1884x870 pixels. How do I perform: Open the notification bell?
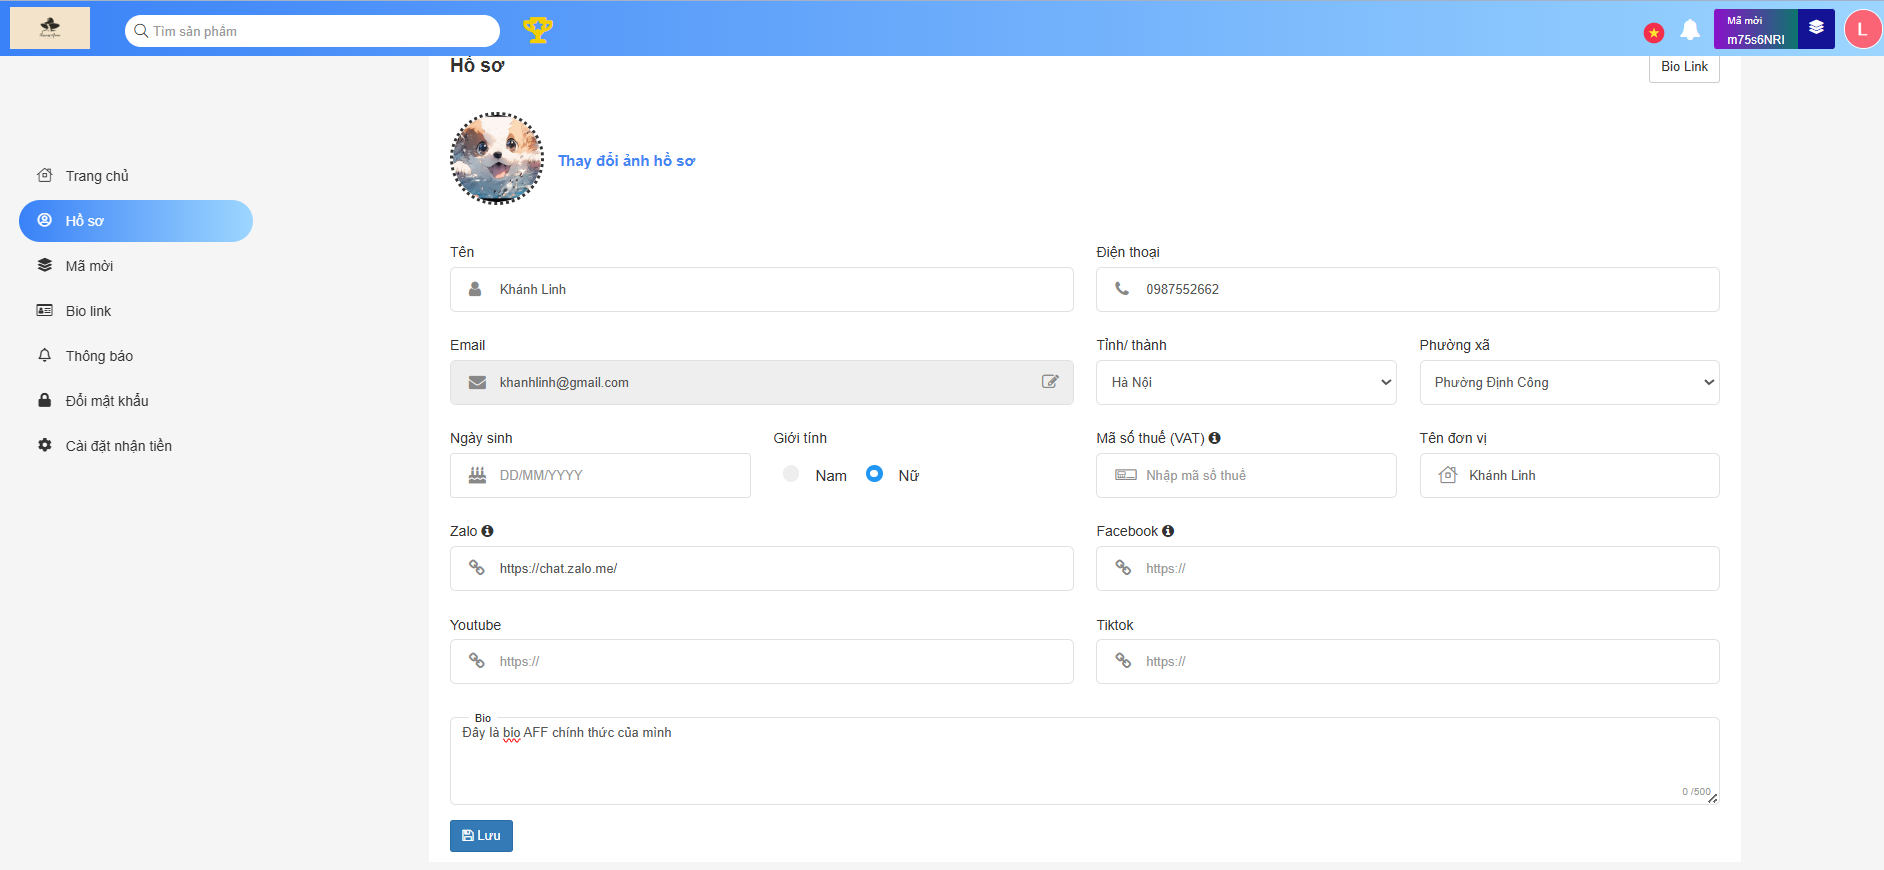click(1690, 30)
